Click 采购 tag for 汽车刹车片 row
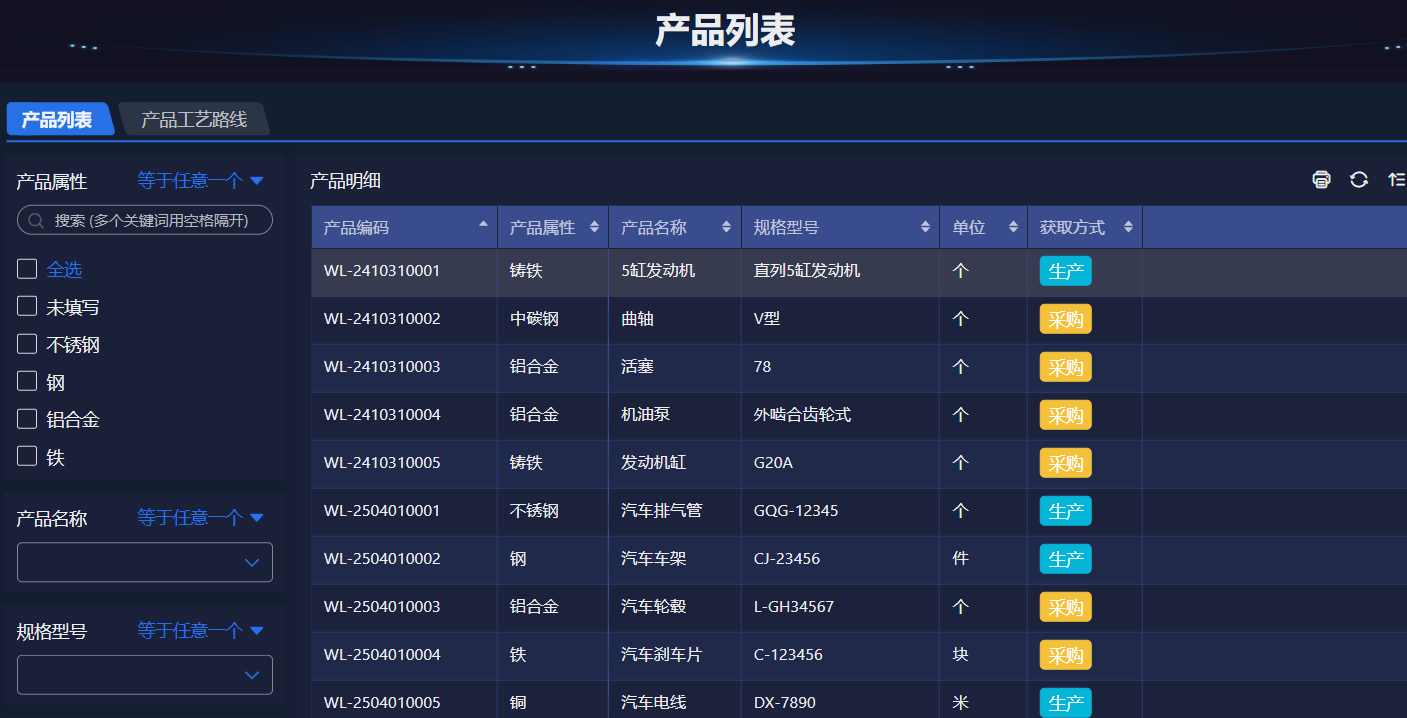The height and width of the screenshot is (718, 1407). pos(1065,655)
